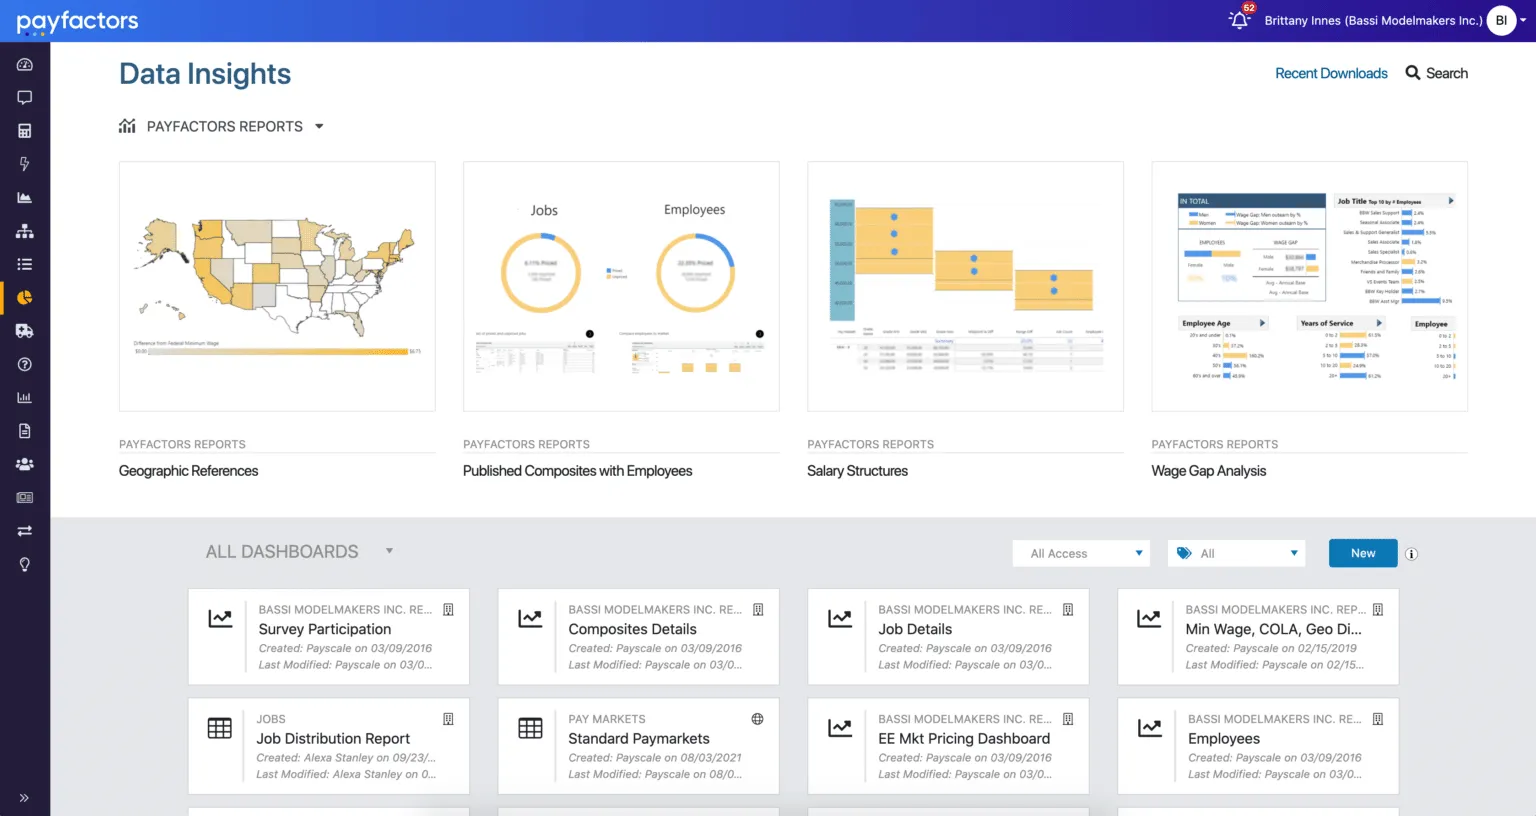Open the calculator icon in sidebar
The image size is (1536, 816).
click(x=25, y=131)
